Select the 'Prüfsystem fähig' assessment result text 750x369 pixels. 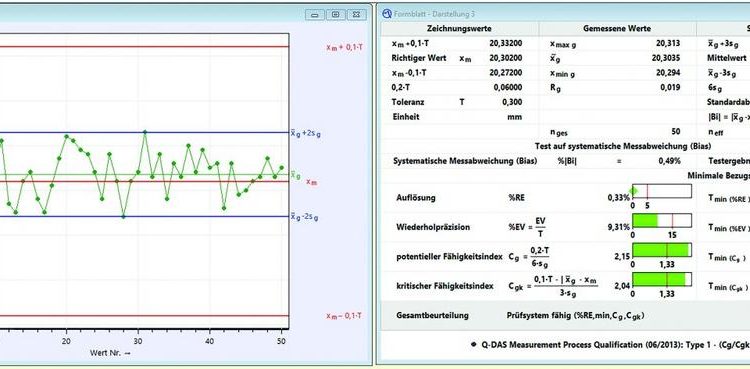tap(575, 316)
